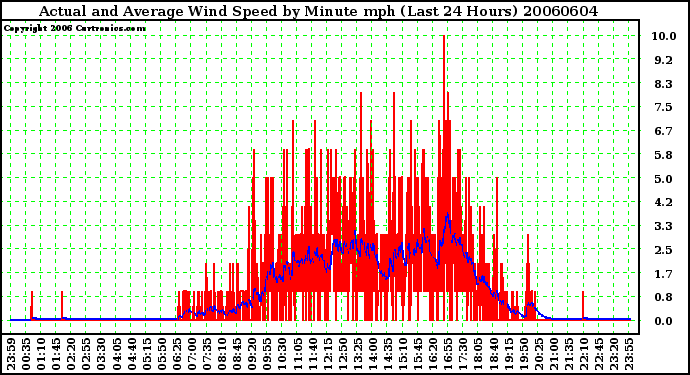The width and height of the screenshot is (690, 375).
Task: Click the 18:40 time label
Action: pyautogui.click(x=493, y=354)
